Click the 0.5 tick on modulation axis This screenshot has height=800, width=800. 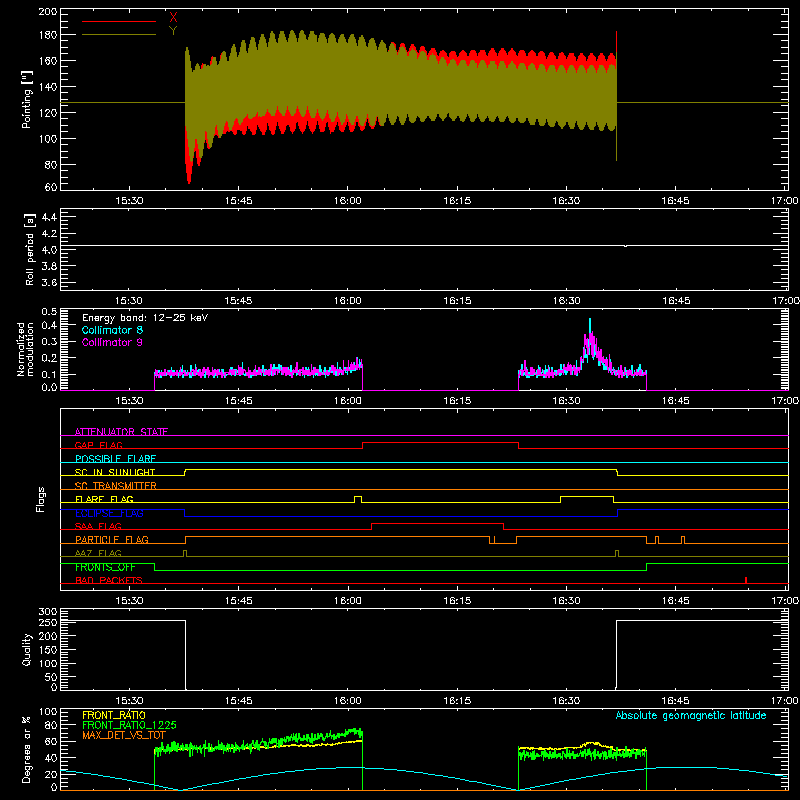[49, 311]
